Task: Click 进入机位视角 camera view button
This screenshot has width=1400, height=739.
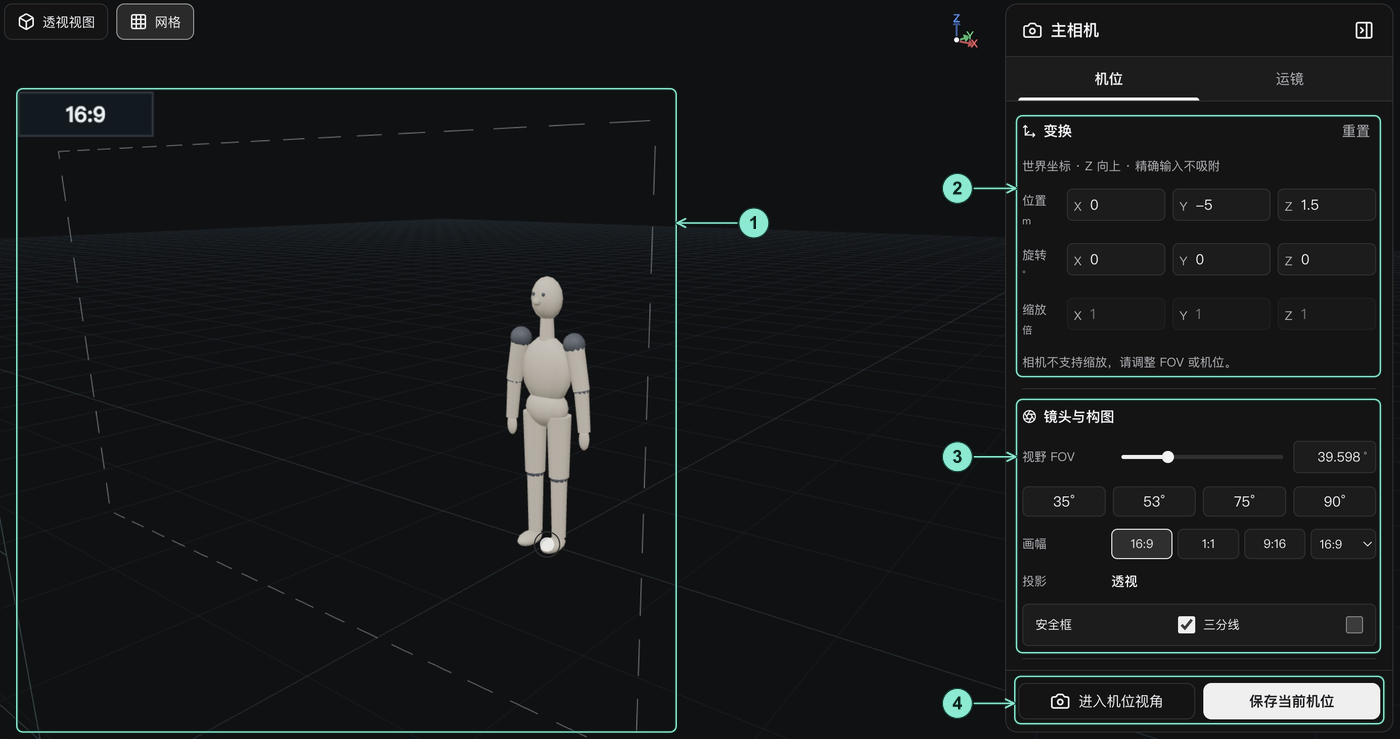Action: [x=1107, y=701]
